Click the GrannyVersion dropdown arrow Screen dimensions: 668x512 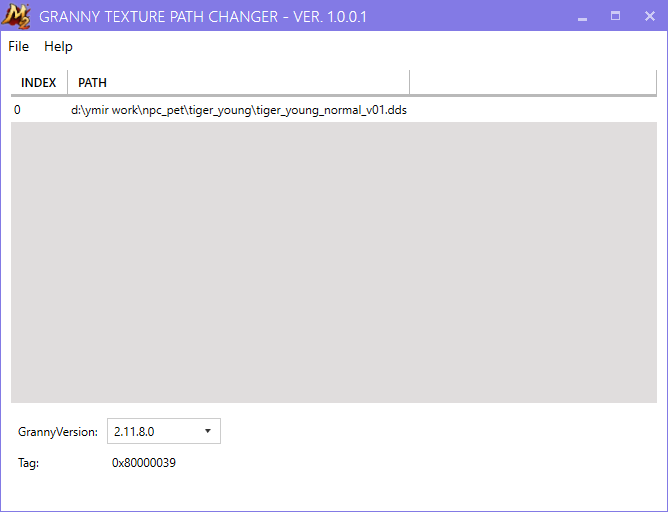[x=207, y=431]
